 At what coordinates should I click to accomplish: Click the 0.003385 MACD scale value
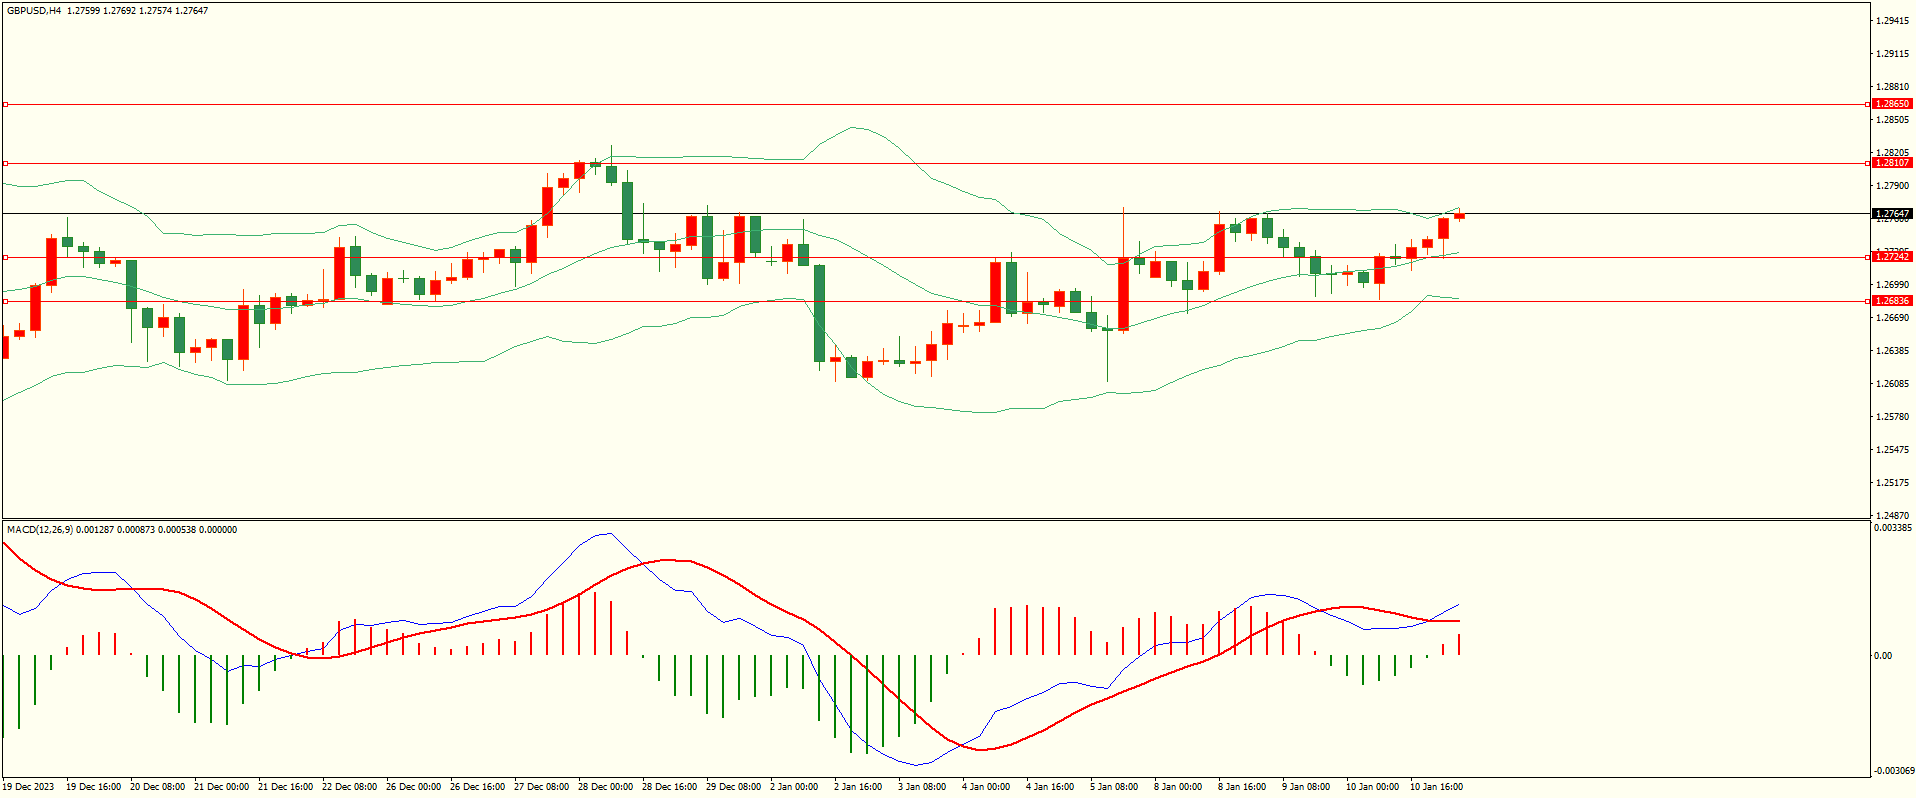(x=1893, y=528)
